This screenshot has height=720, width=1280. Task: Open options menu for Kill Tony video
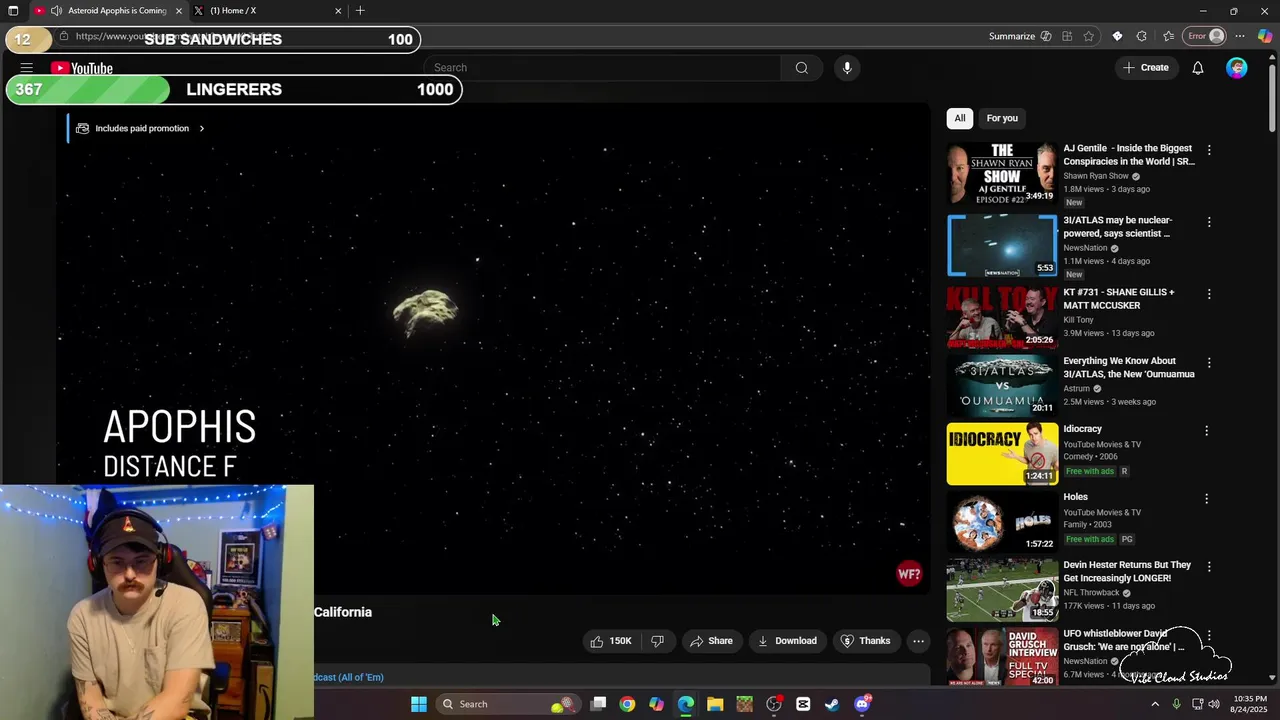click(x=1209, y=294)
